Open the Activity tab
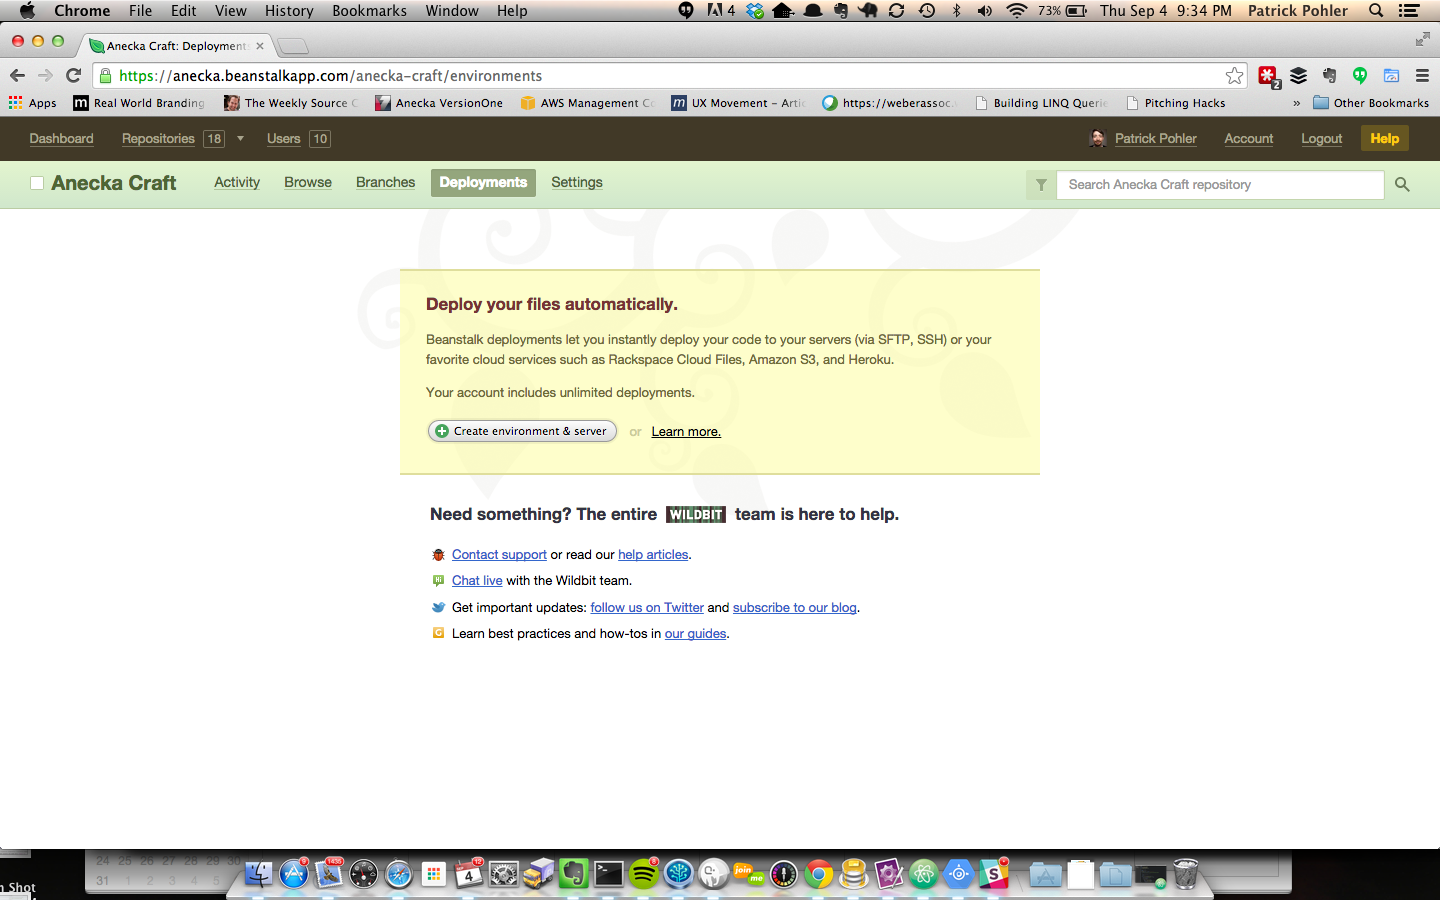Viewport: 1440px width, 900px height. click(x=237, y=182)
